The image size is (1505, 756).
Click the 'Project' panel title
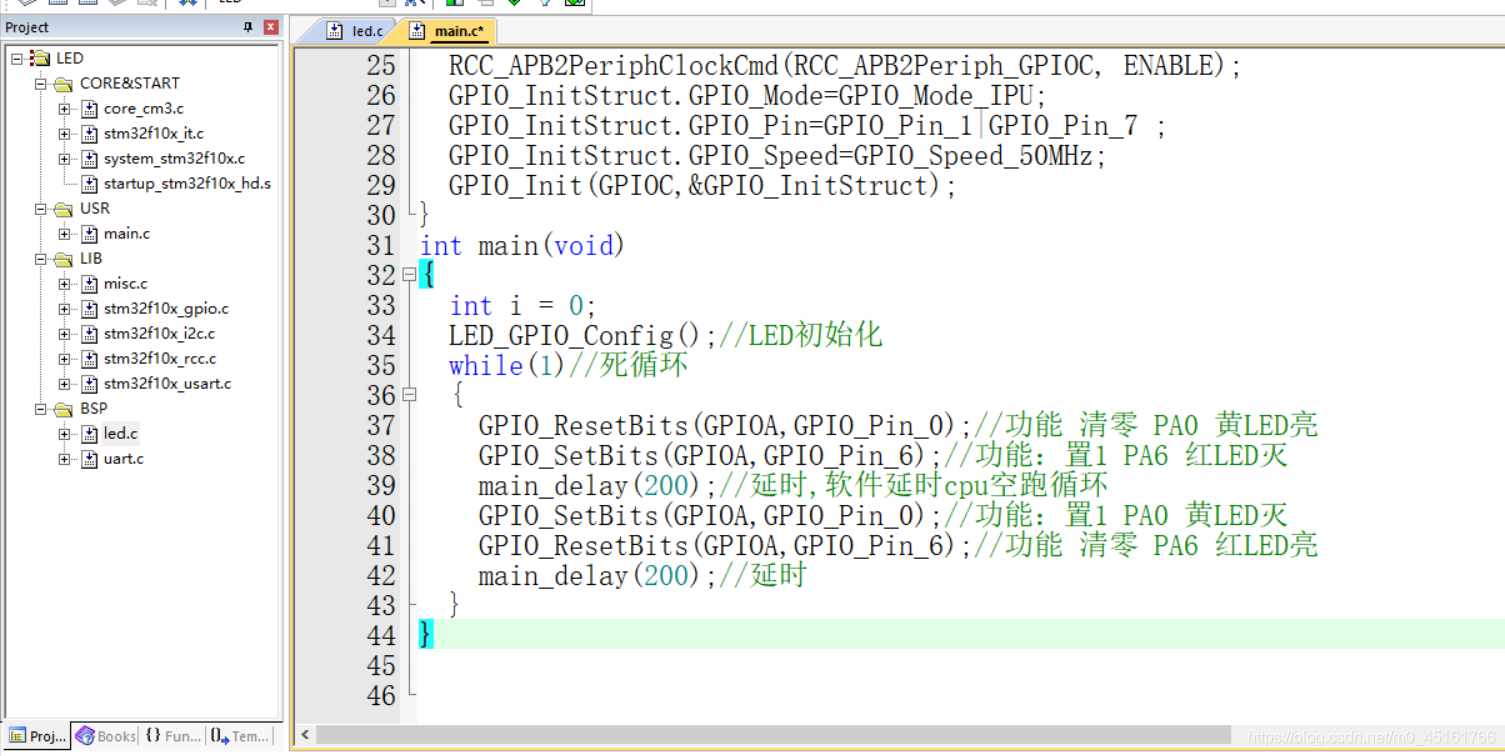coord(27,27)
